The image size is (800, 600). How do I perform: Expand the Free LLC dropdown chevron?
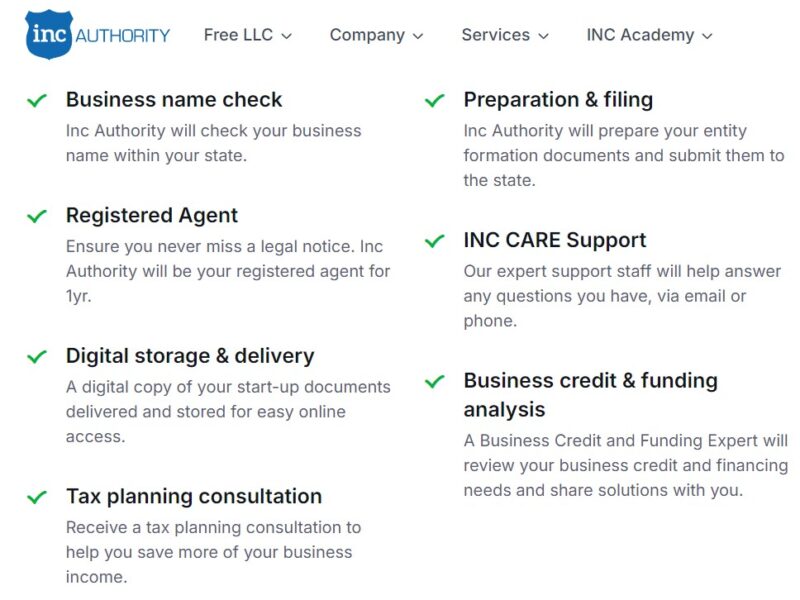click(x=286, y=36)
